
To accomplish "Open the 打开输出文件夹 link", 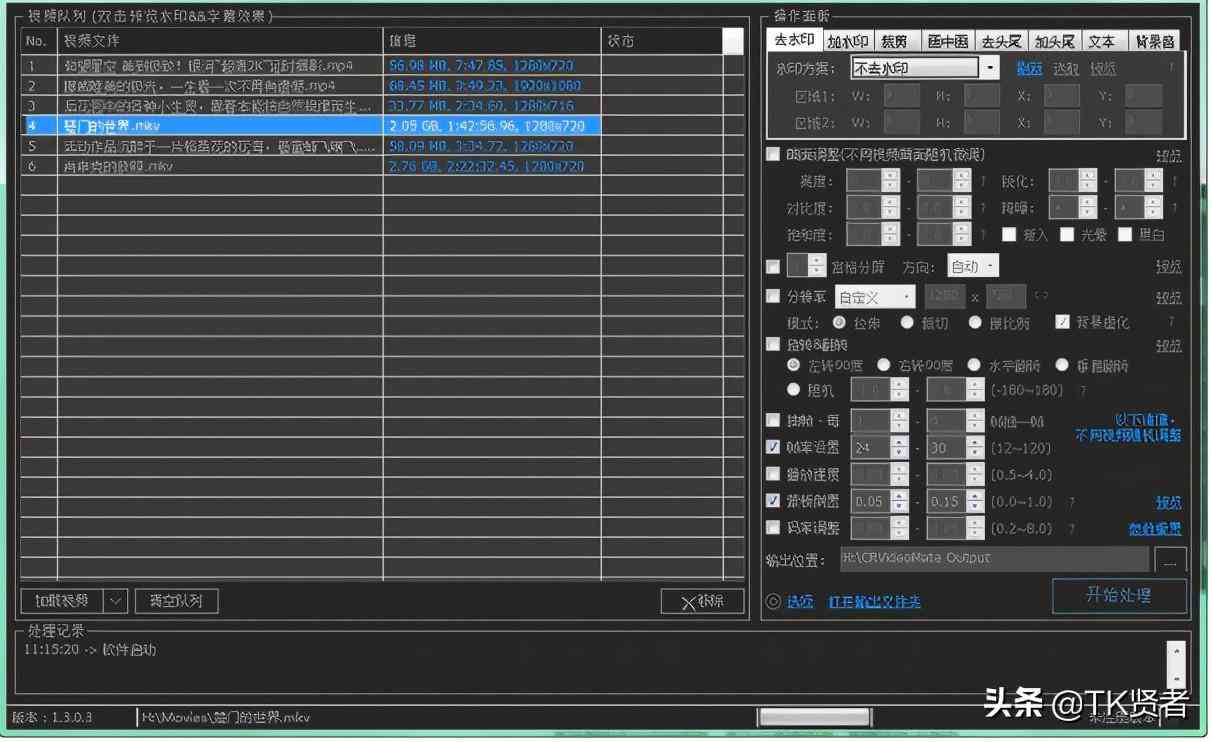I will tap(874, 602).
